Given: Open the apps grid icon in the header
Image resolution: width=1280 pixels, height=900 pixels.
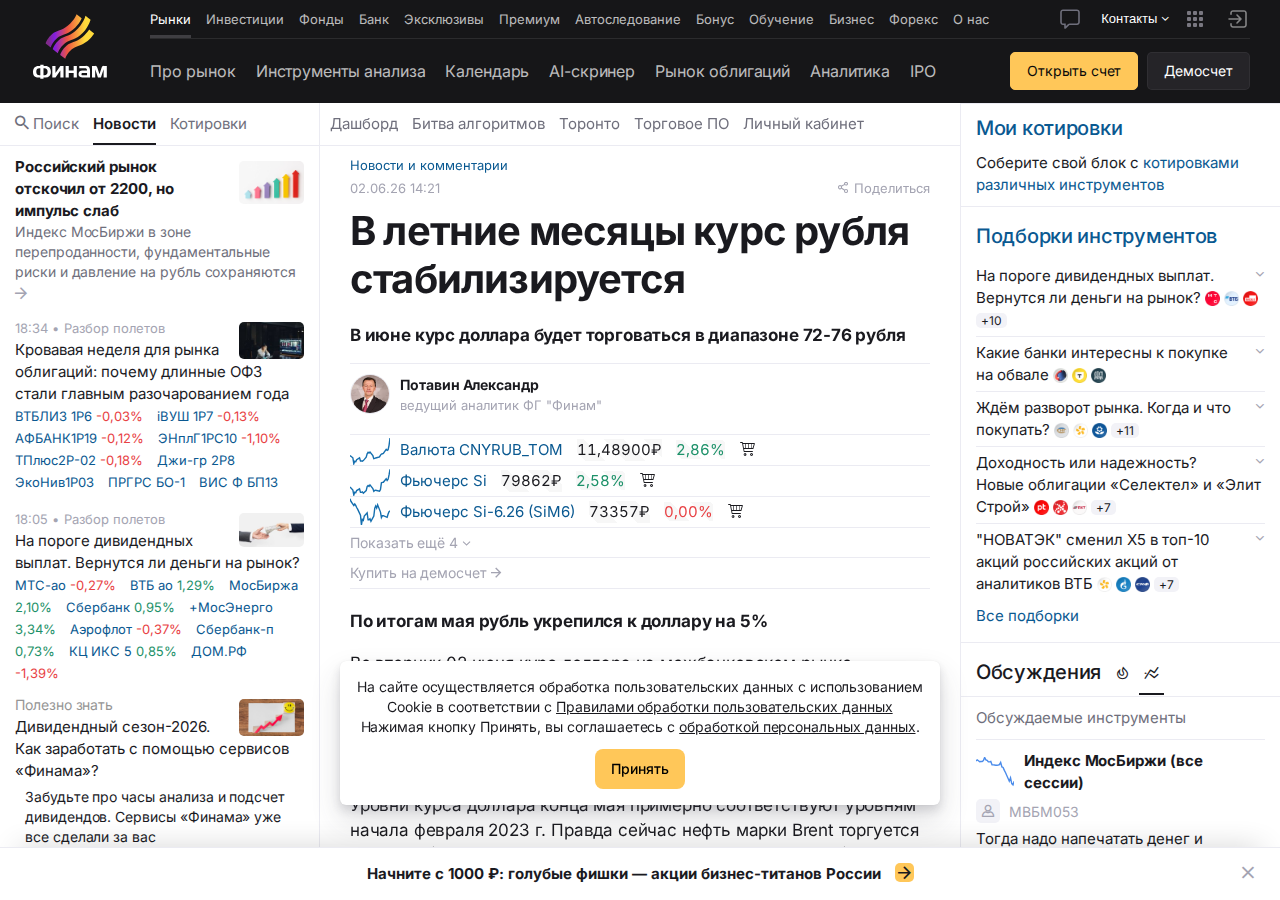Looking at the screenshot, I should (1194, 19).
